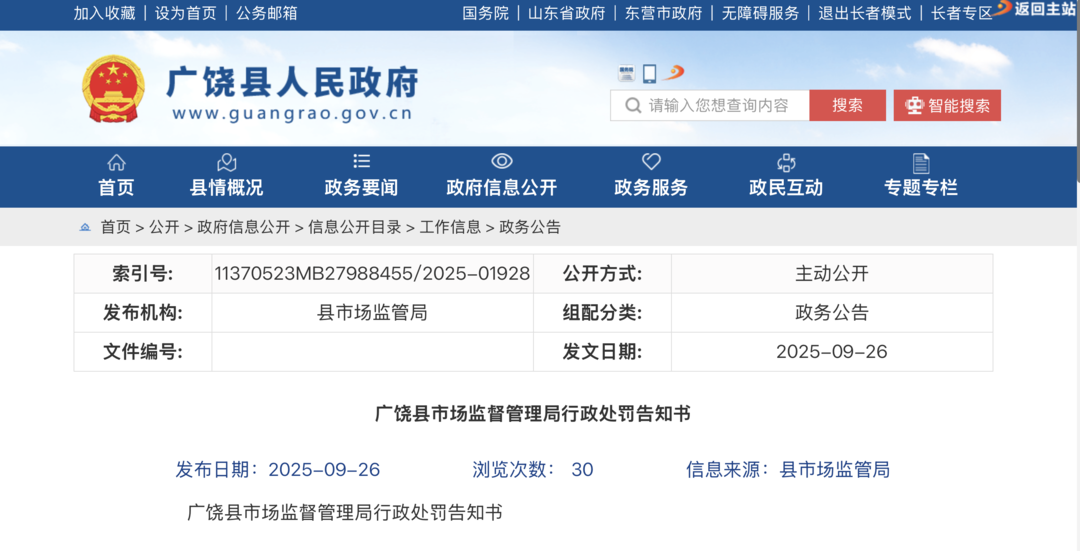Click the heart icon above 政务服务
The image size is (1080, 551).
pos(651,162)
